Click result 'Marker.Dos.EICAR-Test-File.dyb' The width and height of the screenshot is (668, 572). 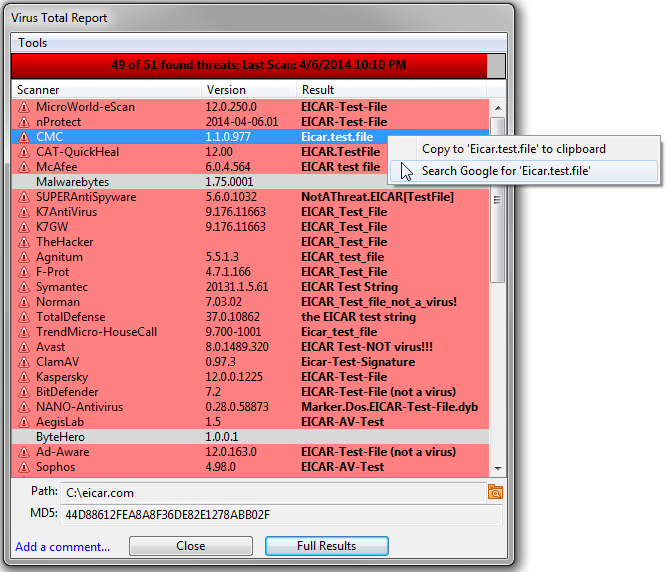coord(389,407)
